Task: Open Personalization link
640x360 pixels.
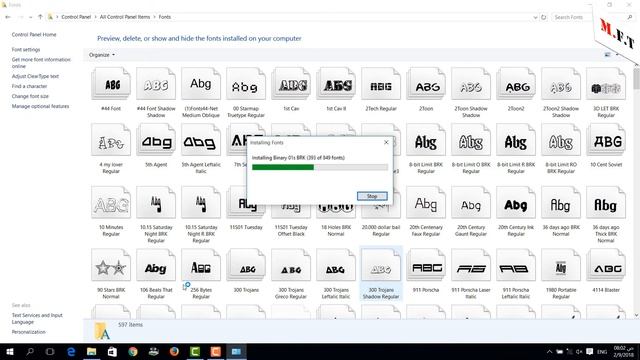Action: 29,332
